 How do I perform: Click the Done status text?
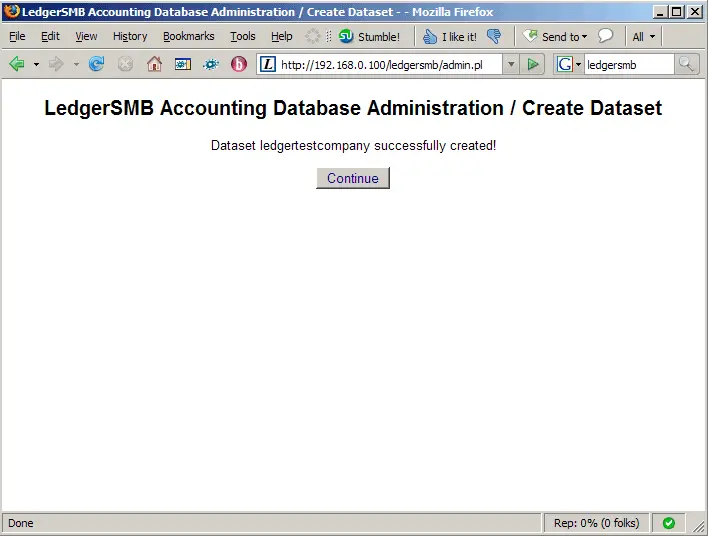21,523
